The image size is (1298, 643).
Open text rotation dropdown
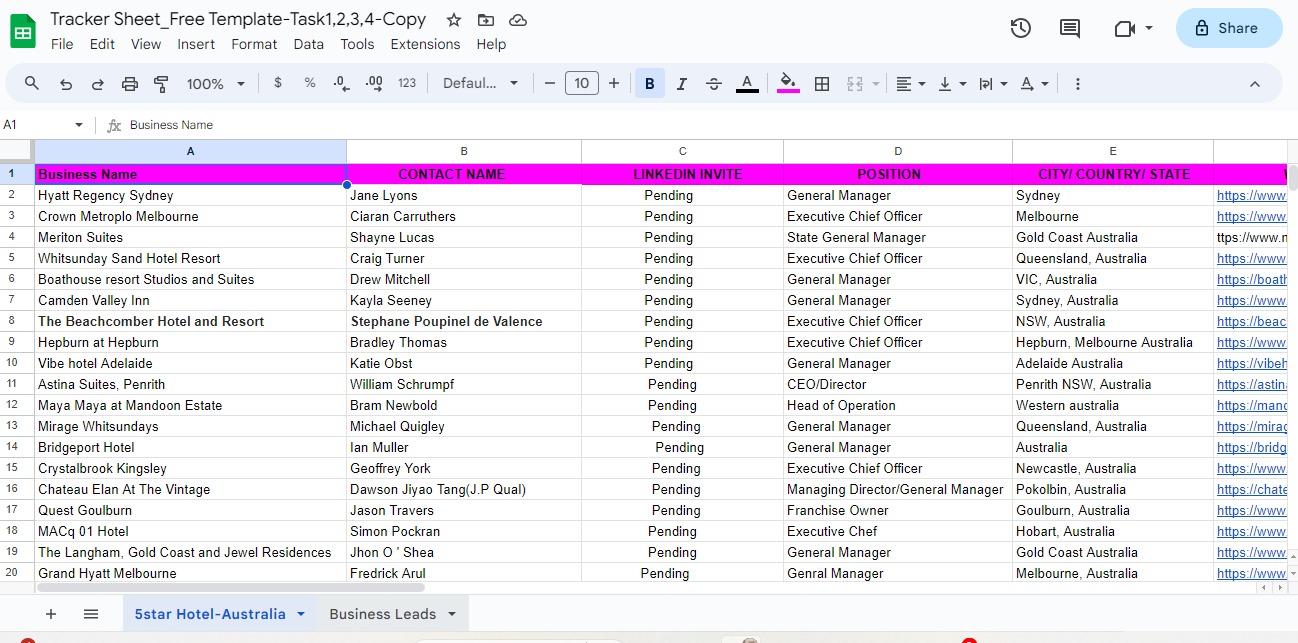1034,84
